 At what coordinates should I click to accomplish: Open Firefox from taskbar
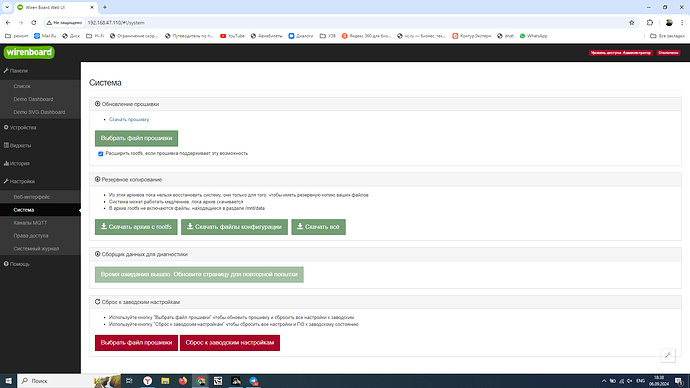pos(183,381)
